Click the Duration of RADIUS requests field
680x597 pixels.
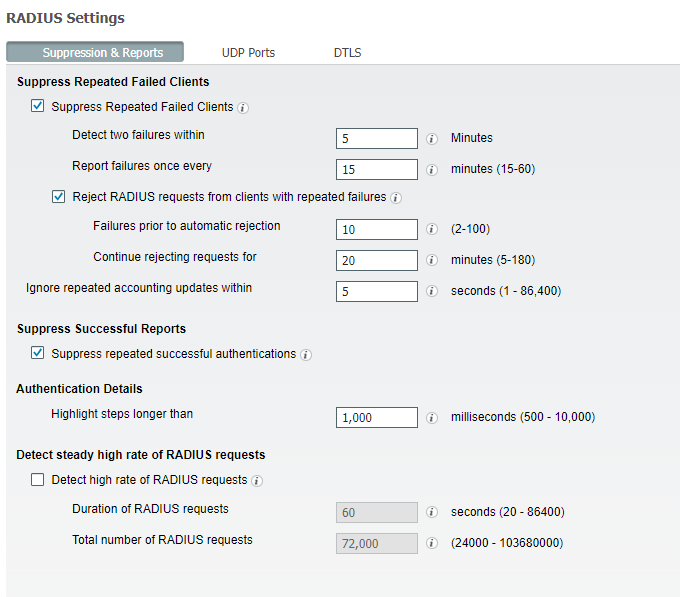[377, 512]
